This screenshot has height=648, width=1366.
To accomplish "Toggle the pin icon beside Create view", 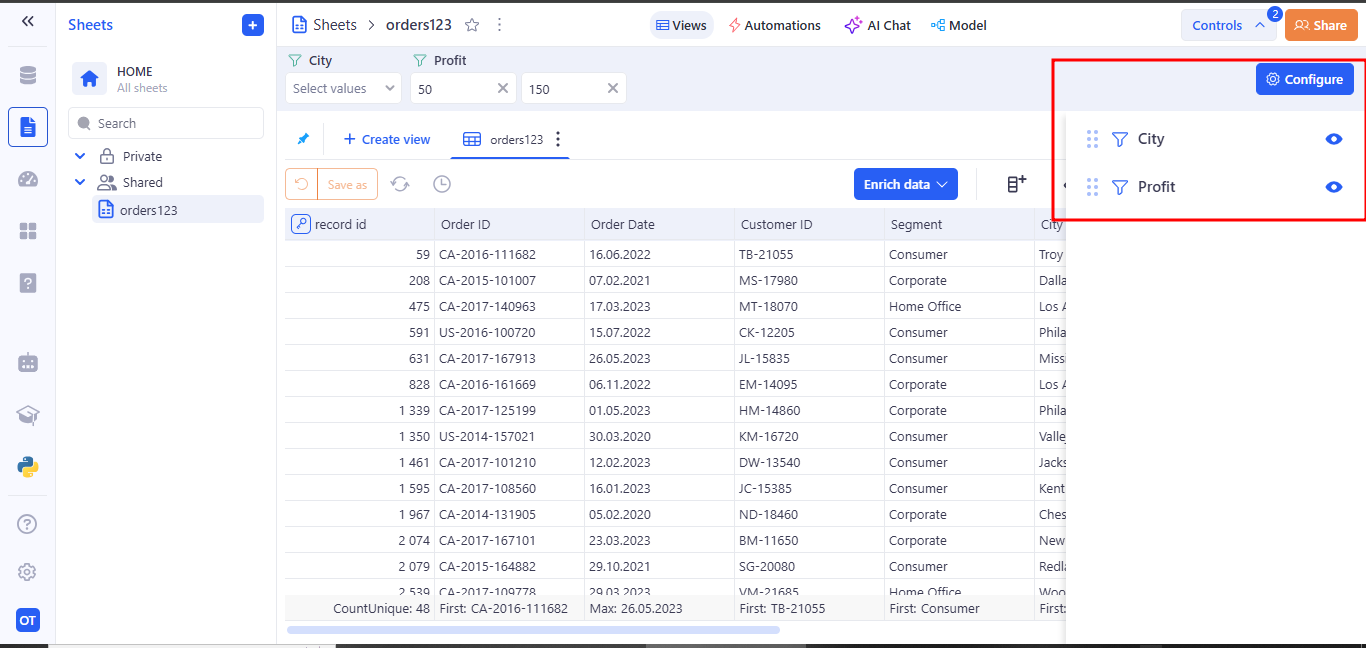I will (x=303, y=139).
